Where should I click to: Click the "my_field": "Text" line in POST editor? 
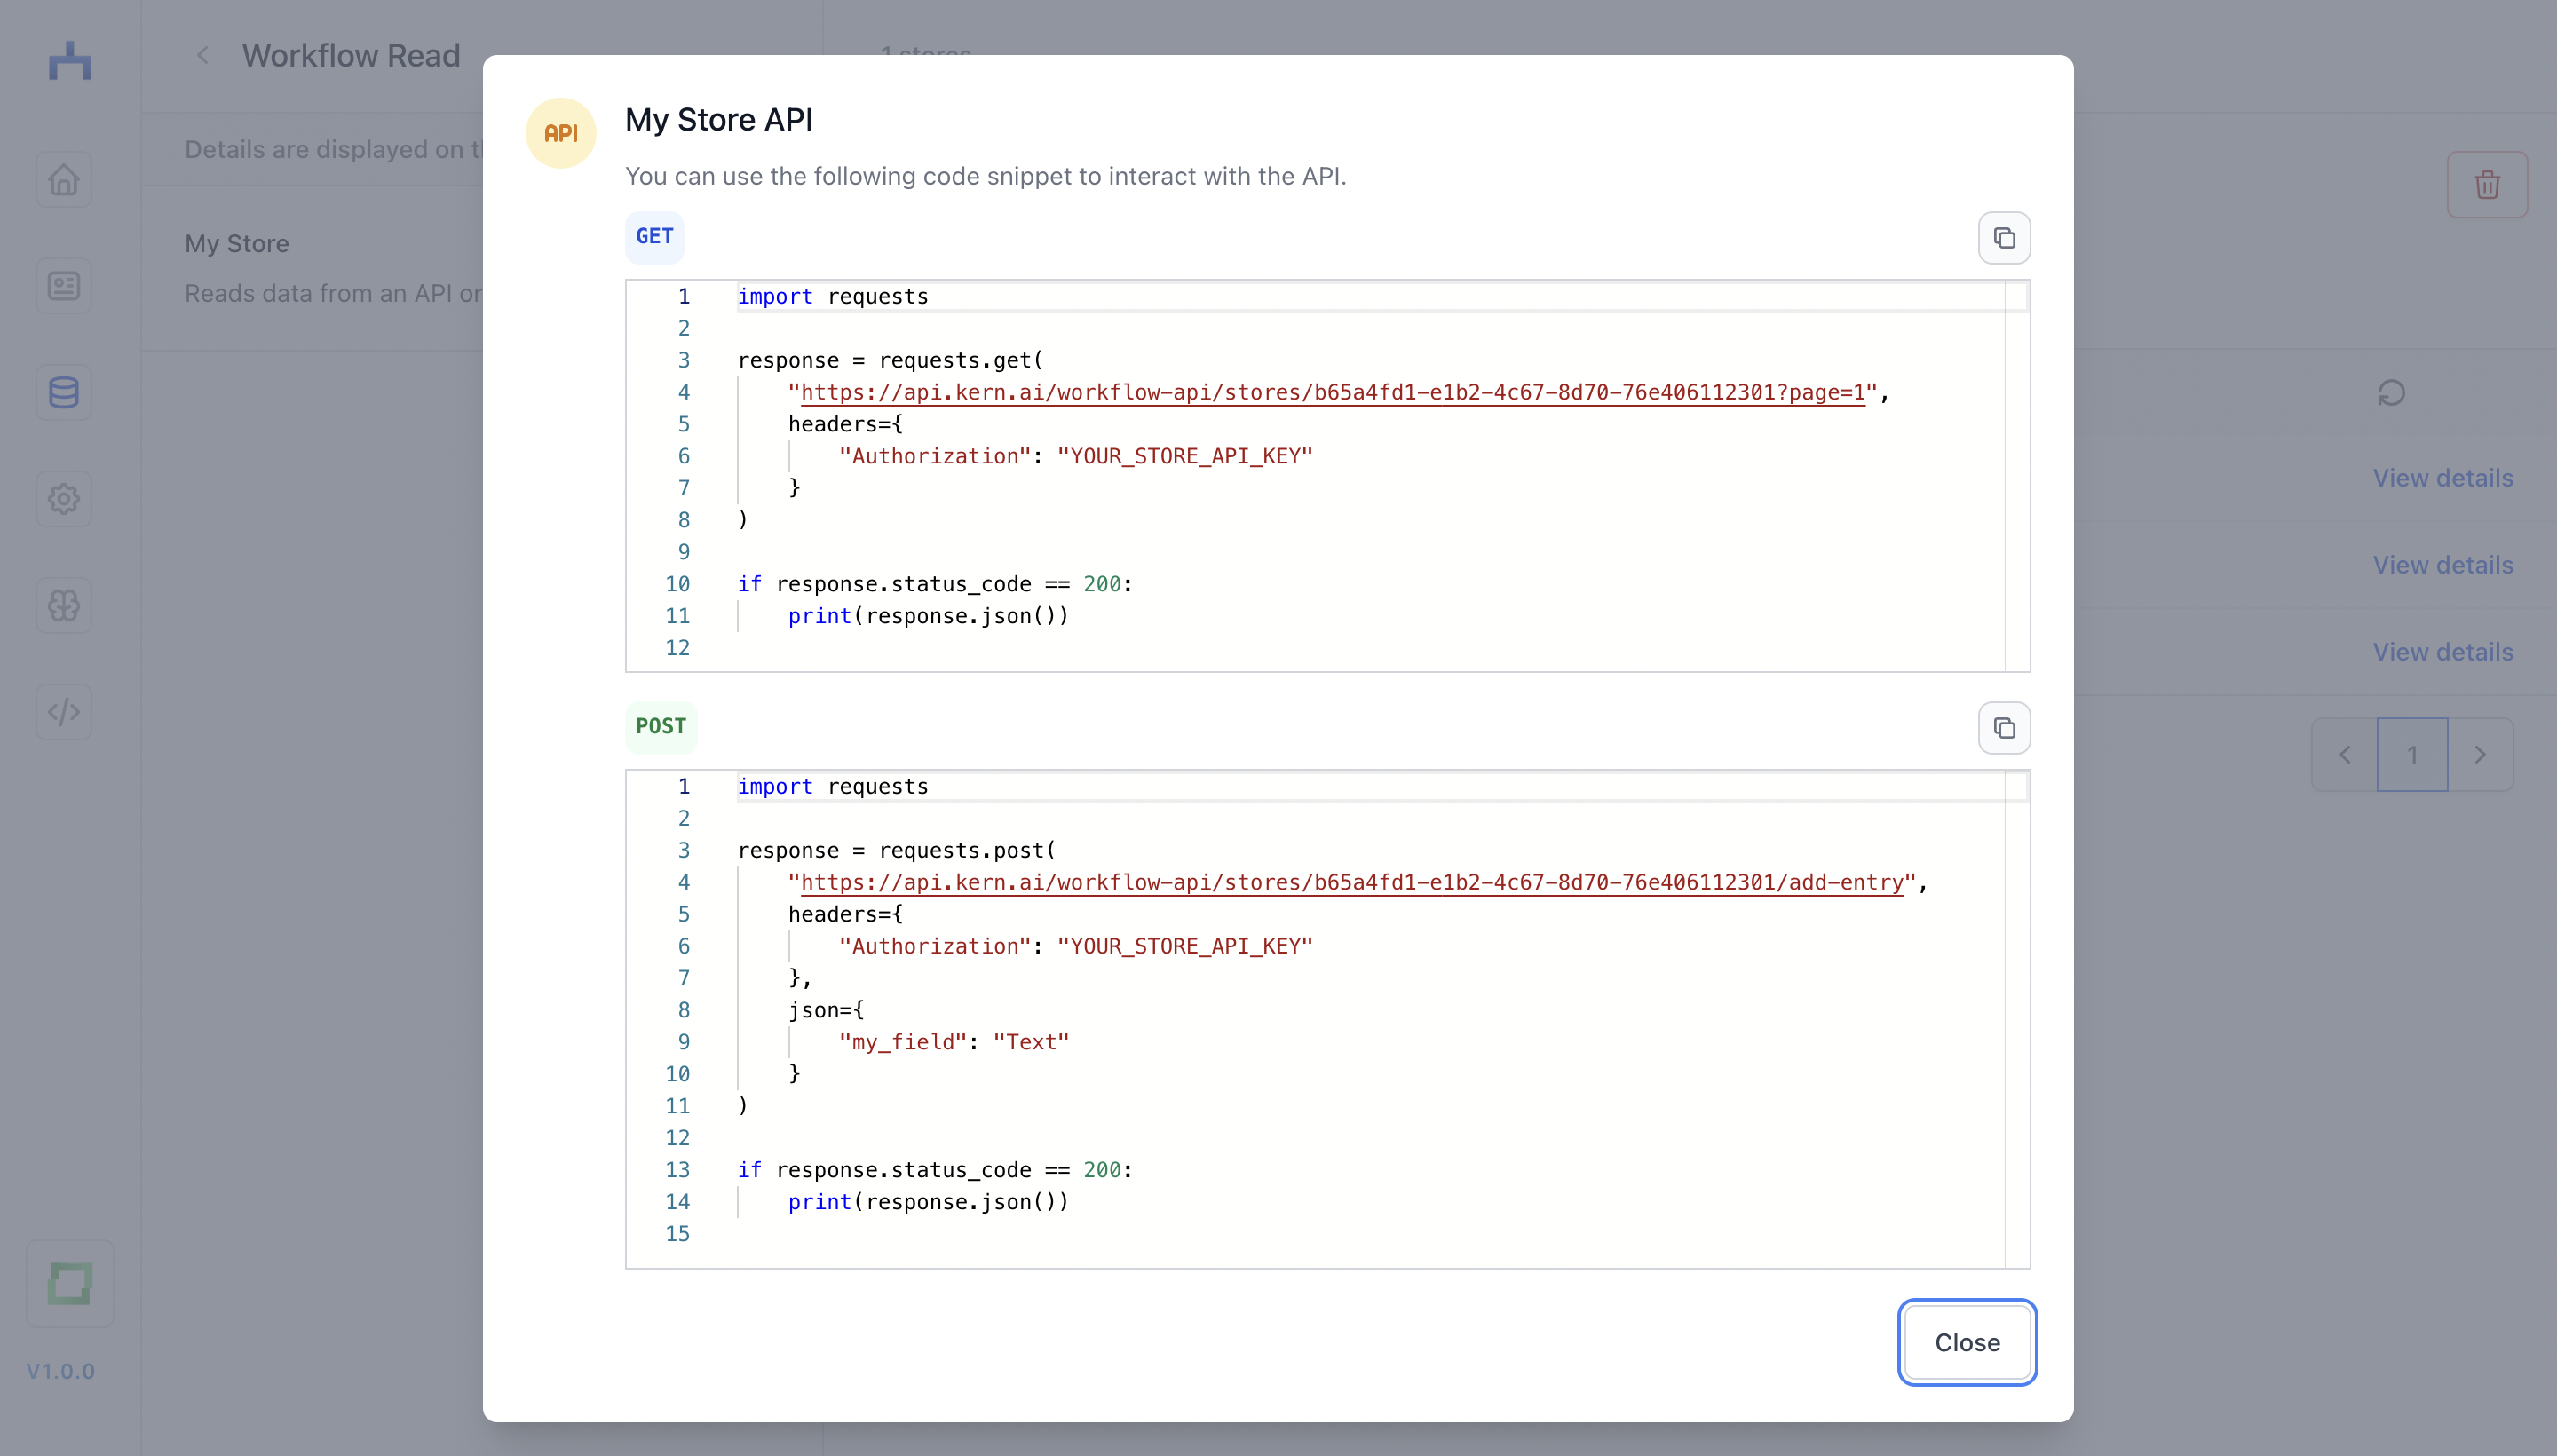pos(954,1042)
